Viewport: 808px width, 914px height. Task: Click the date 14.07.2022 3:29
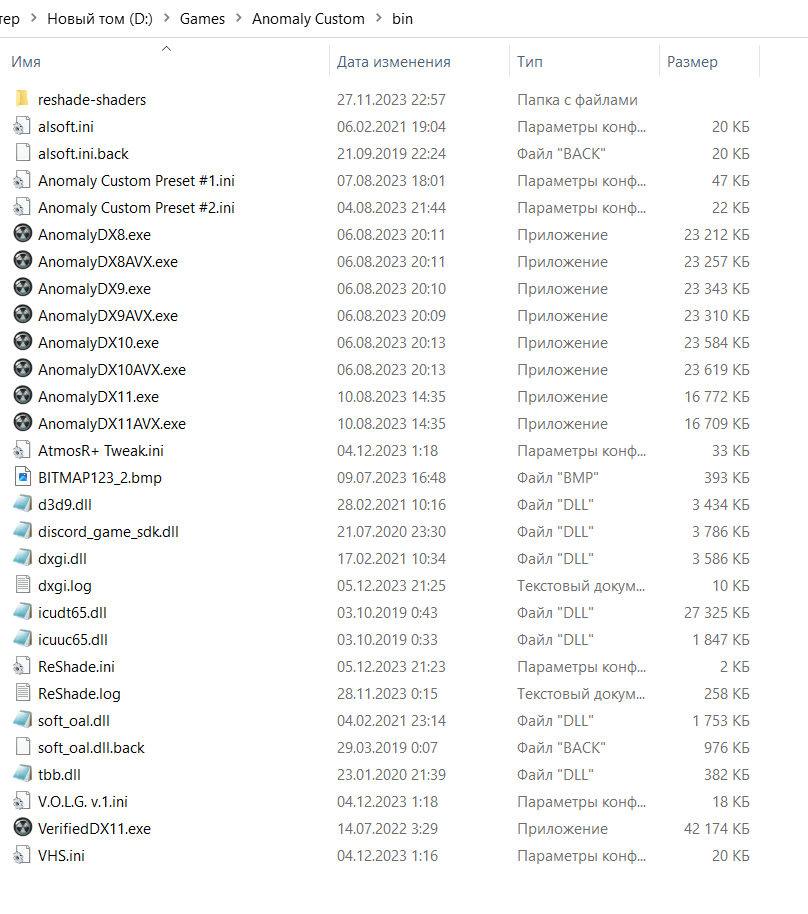coord(387,828)
